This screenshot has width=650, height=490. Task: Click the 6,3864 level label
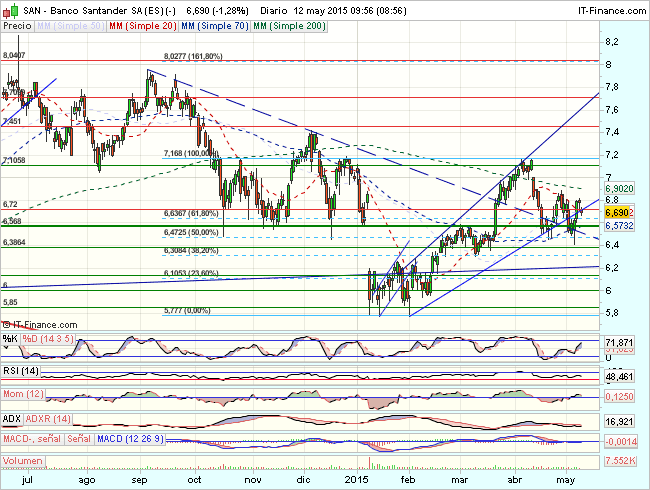(x=14, y=242)
